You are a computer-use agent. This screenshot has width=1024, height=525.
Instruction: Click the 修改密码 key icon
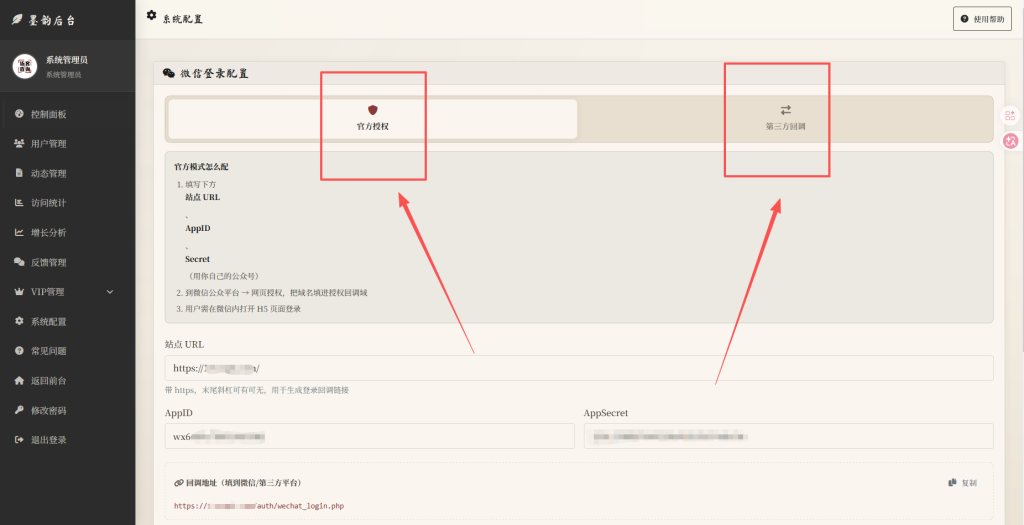(x=19, y=410)
